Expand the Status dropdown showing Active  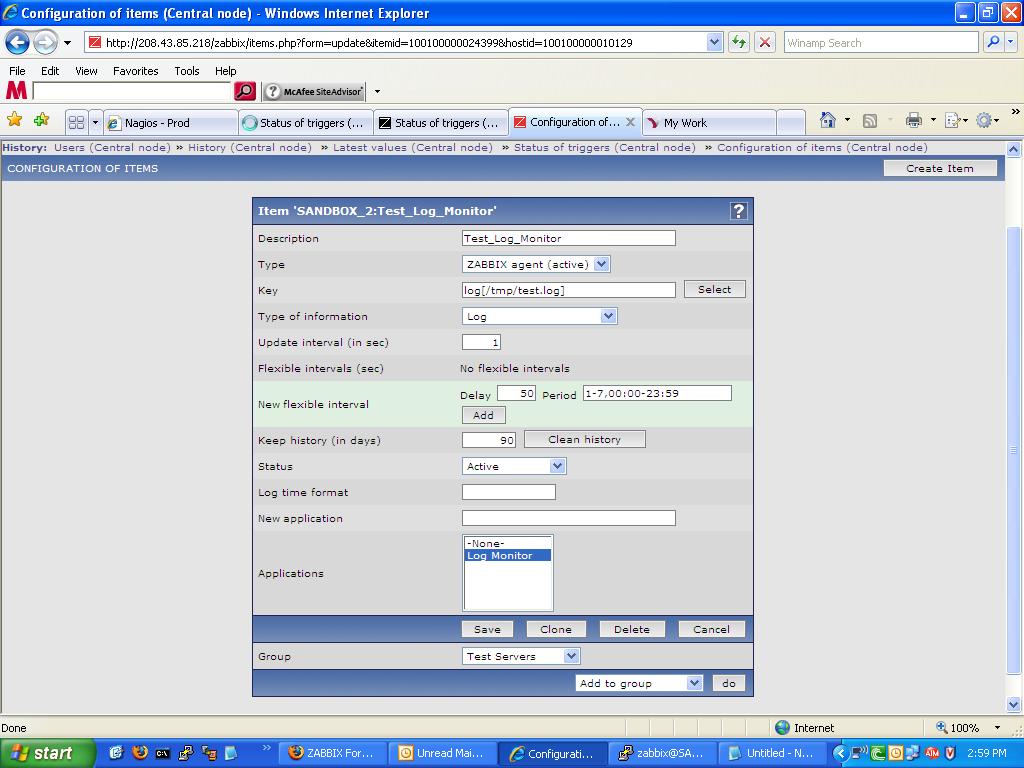click(557, 466)
